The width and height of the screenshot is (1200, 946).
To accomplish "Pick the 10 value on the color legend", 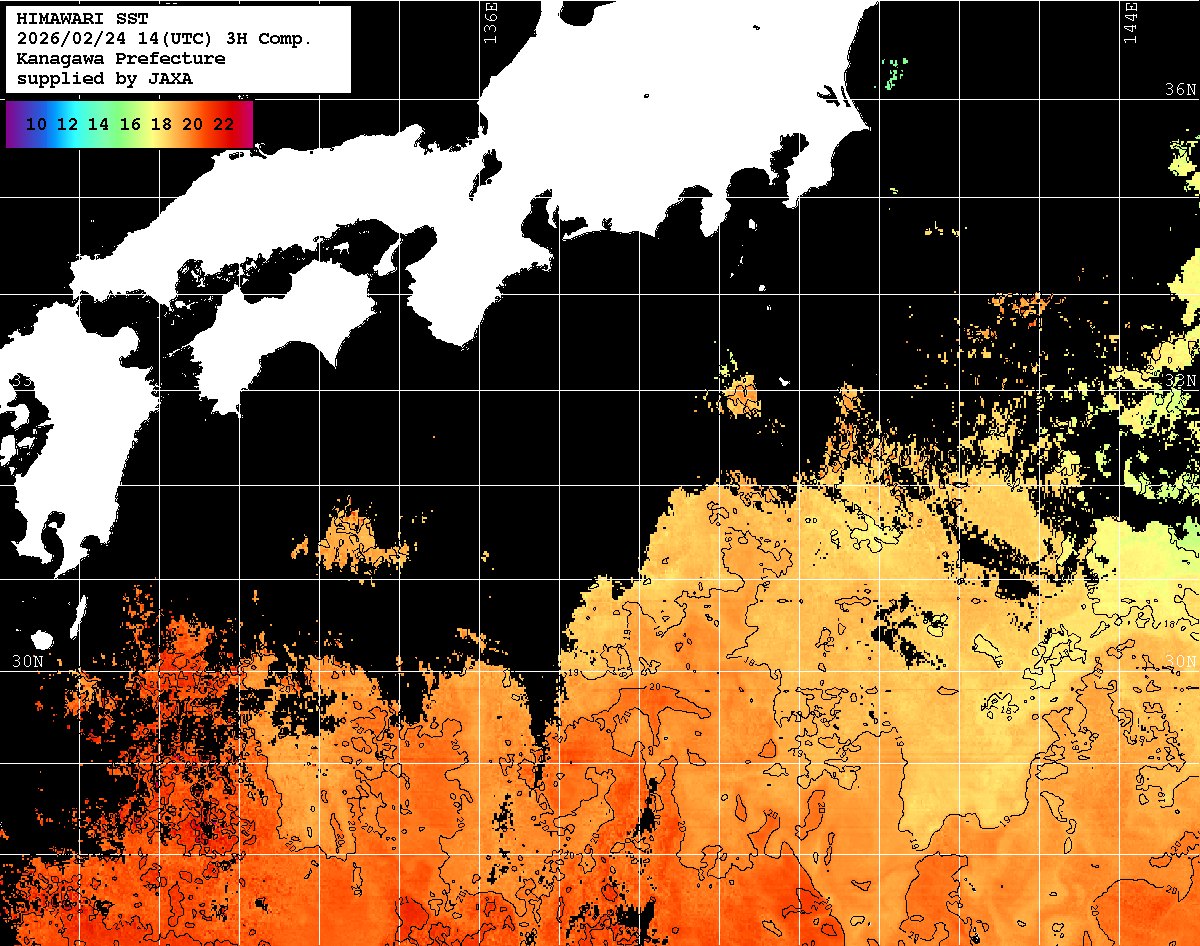I will point(36,125).
